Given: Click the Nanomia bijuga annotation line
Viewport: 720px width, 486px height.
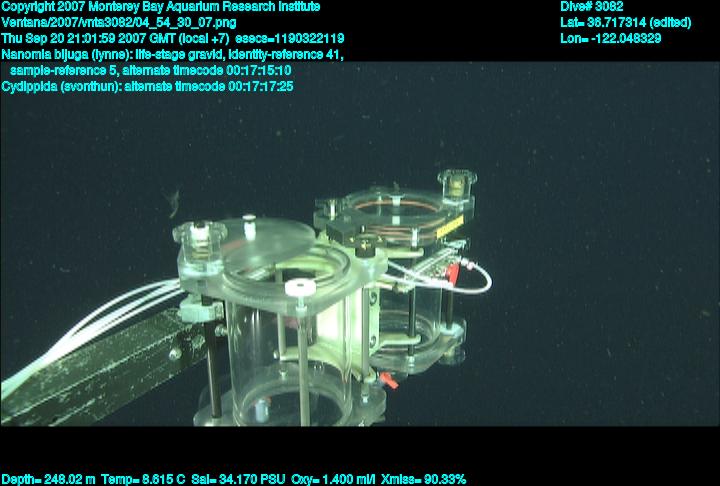Looking at the screenshot, I should coord(173,54).
